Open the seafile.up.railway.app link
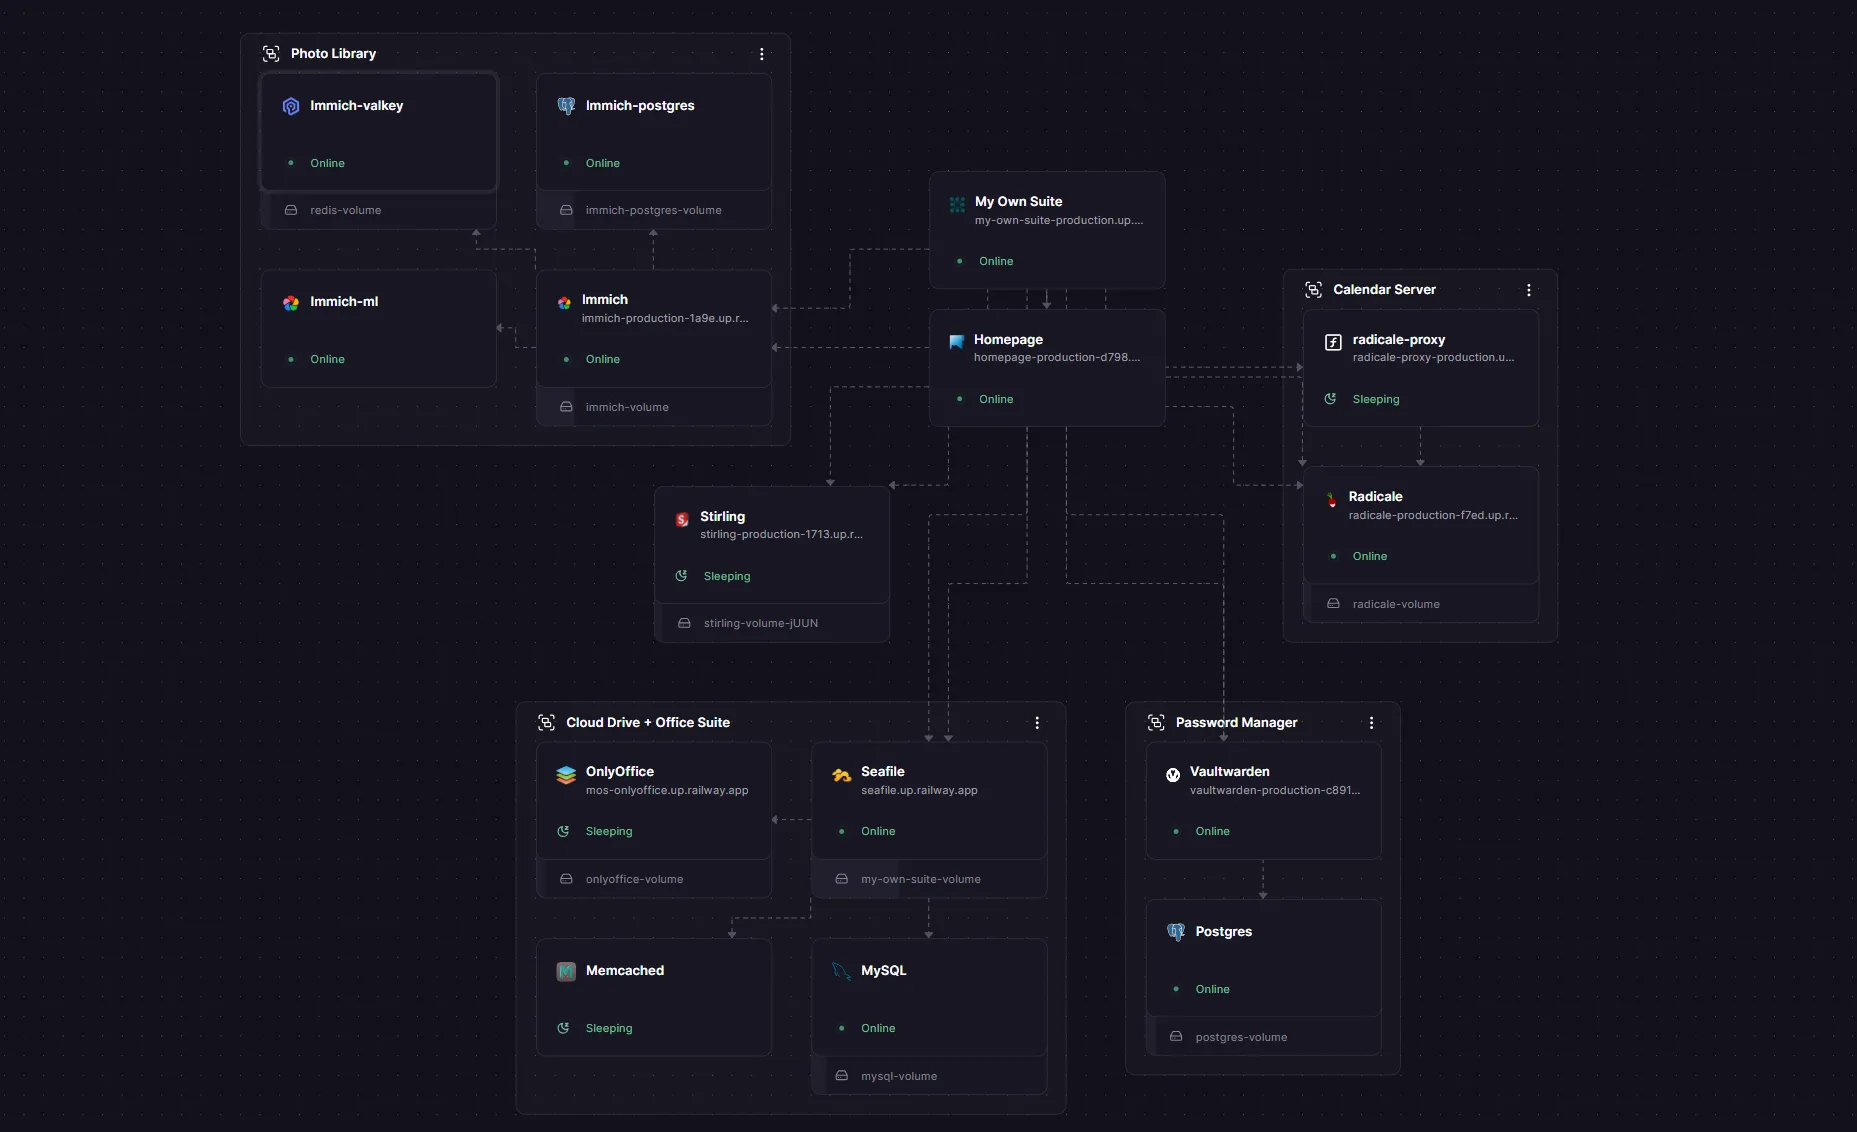Viewport: 1857px width, 1132px height. [919, 790]
